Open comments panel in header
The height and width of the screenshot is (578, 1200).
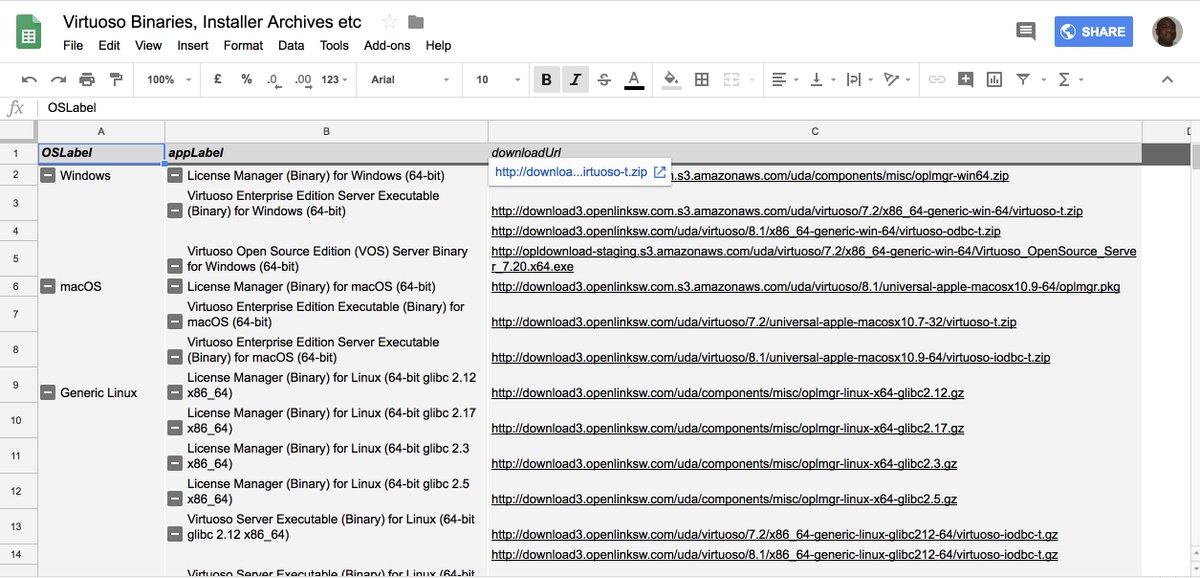pyautogui.click(x=1026, y=31)
